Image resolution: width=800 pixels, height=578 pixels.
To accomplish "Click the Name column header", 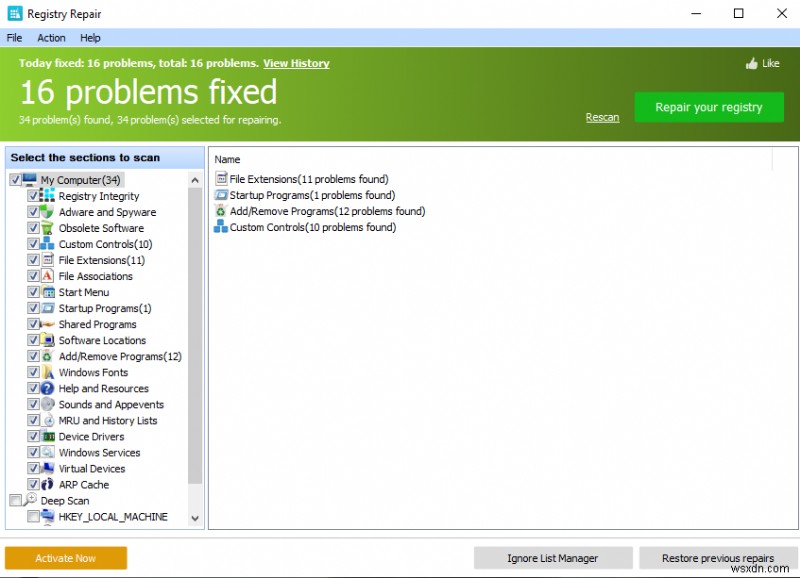I will click(x=227, y=160).
